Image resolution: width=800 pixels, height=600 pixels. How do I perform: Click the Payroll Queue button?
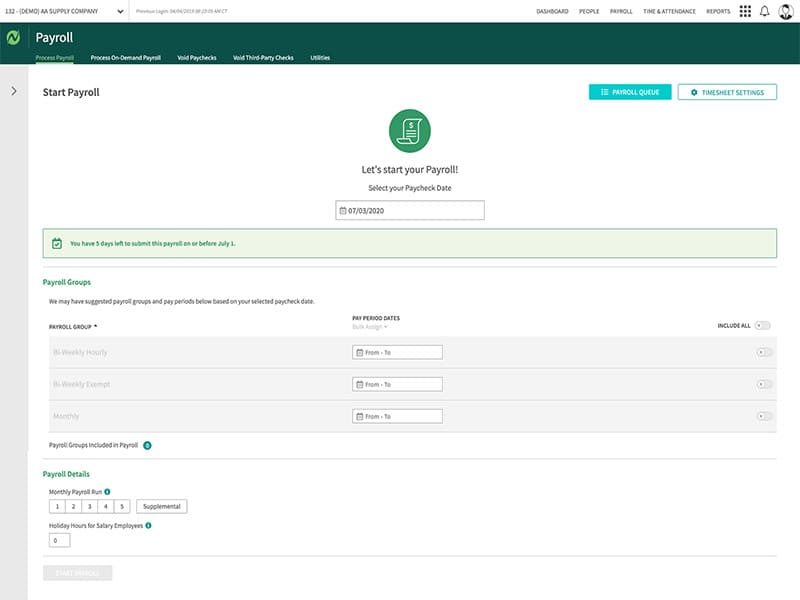(x=630, y=92)
